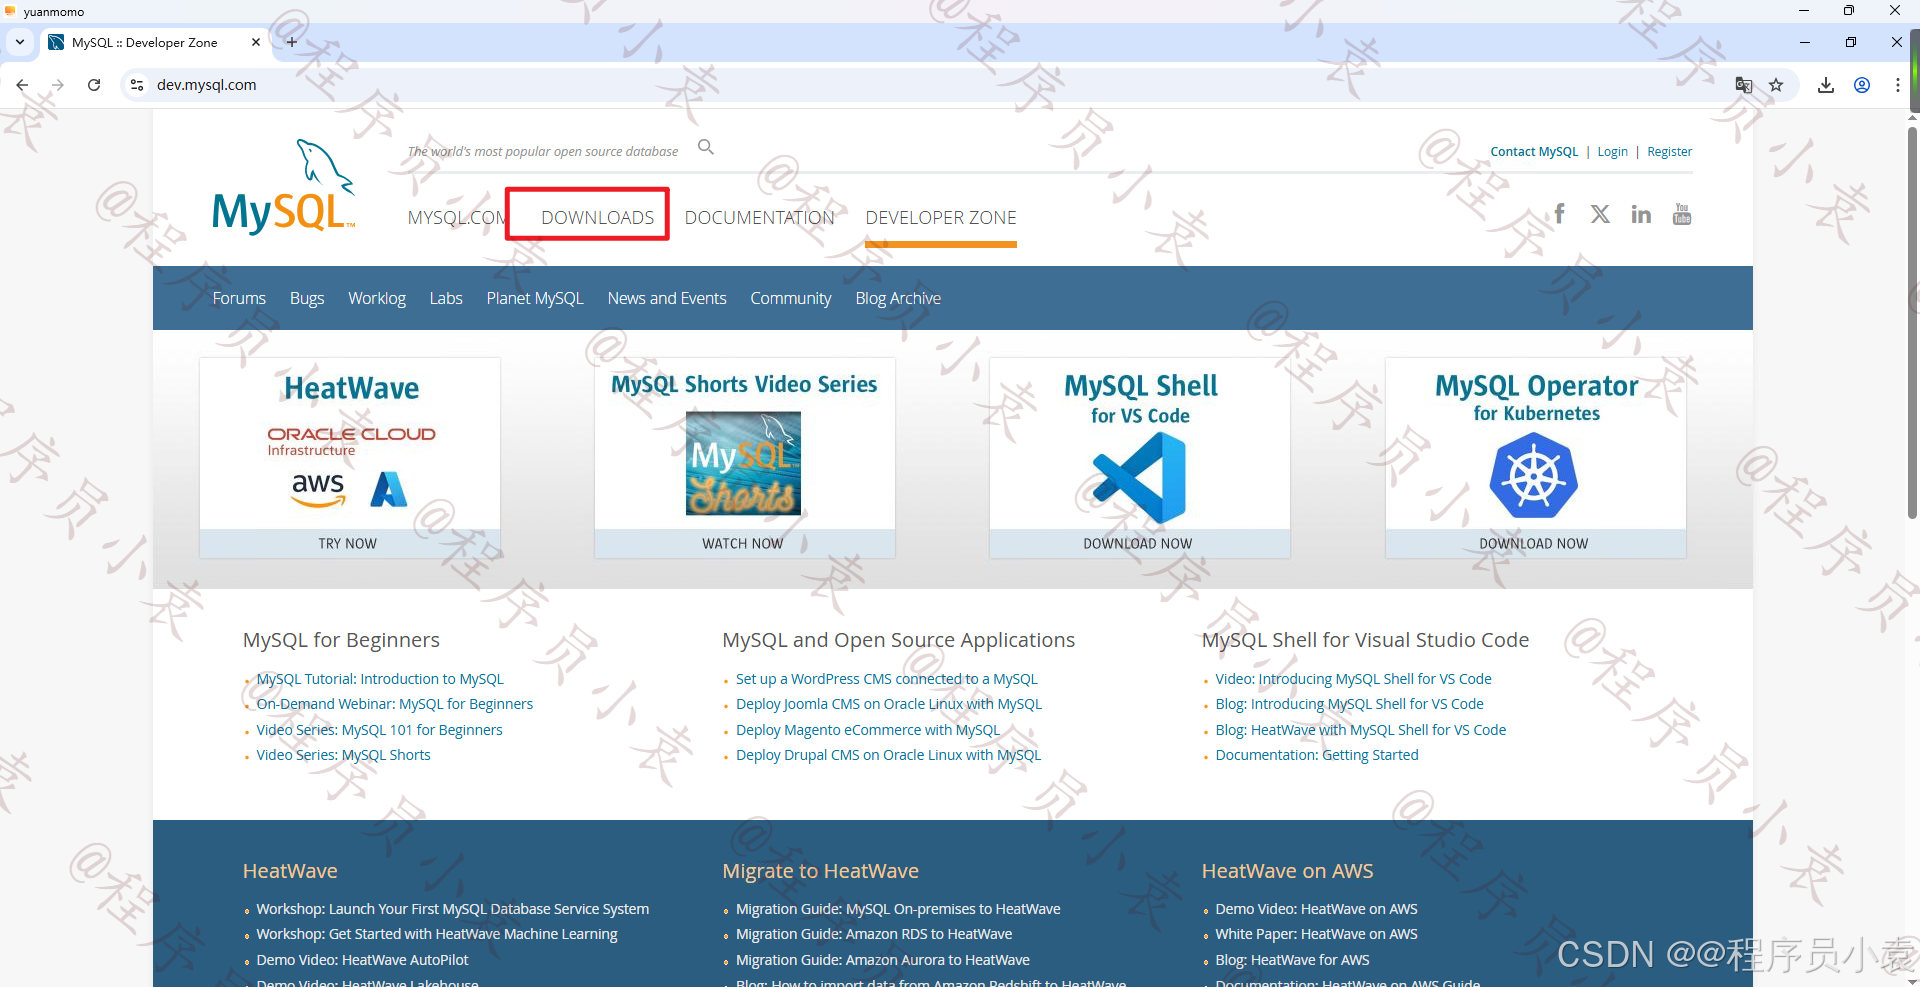Image resolution: width=1920 pixels, height=987 pixels.
Task: Click the browser back arrow
Action: point(22,85)
